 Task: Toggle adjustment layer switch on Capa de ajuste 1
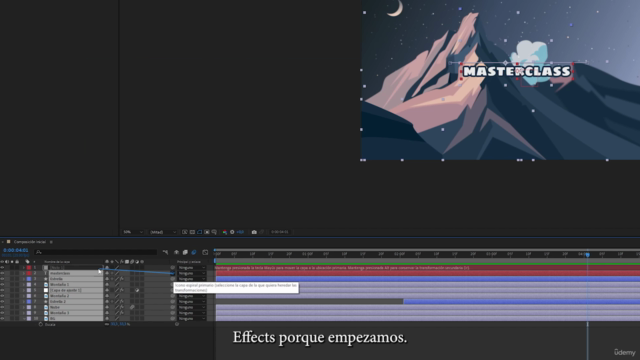[137, 290]
